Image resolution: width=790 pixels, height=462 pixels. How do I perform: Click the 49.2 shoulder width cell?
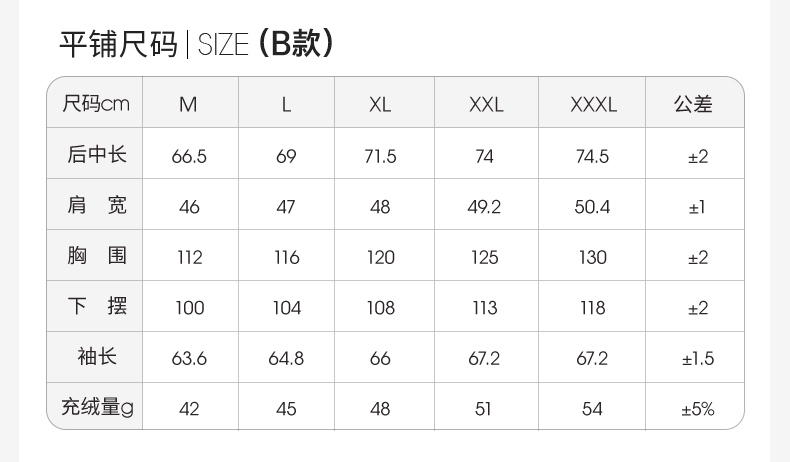pos(484,207)
